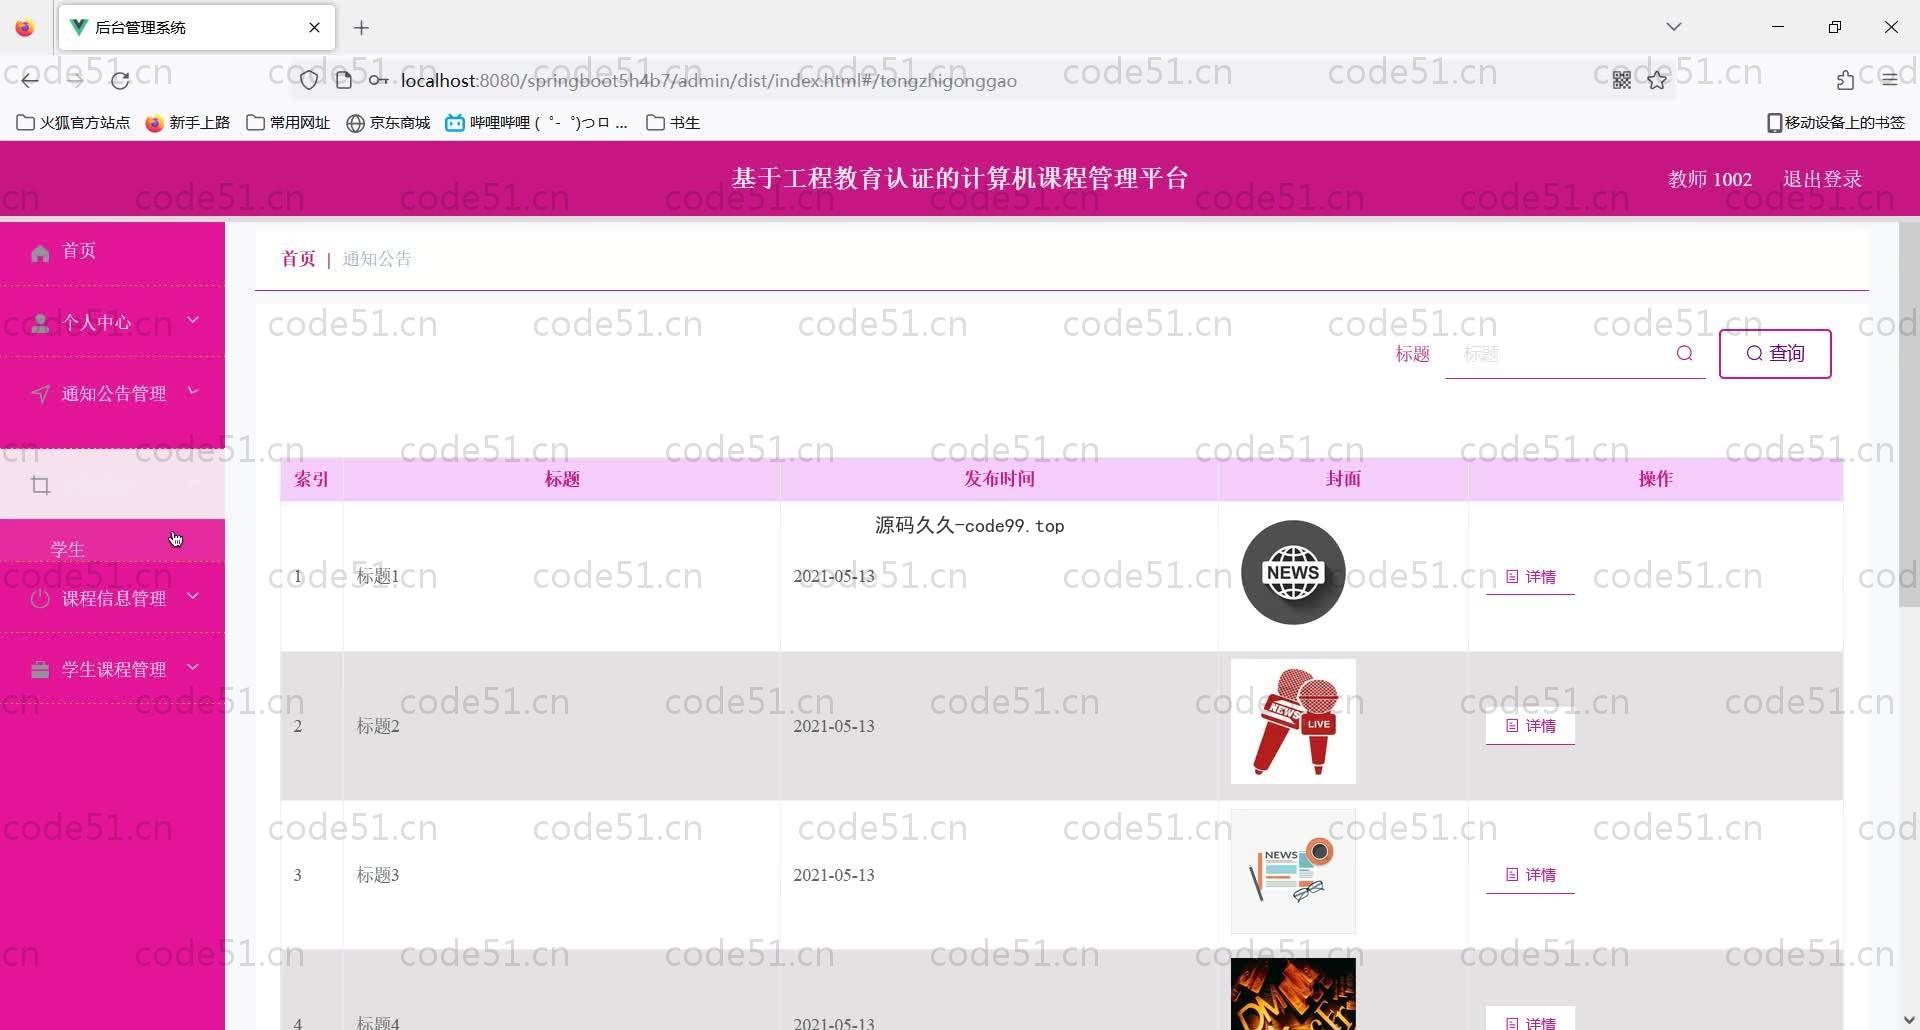Open a new tab with the plus icon

pos(362,28)
